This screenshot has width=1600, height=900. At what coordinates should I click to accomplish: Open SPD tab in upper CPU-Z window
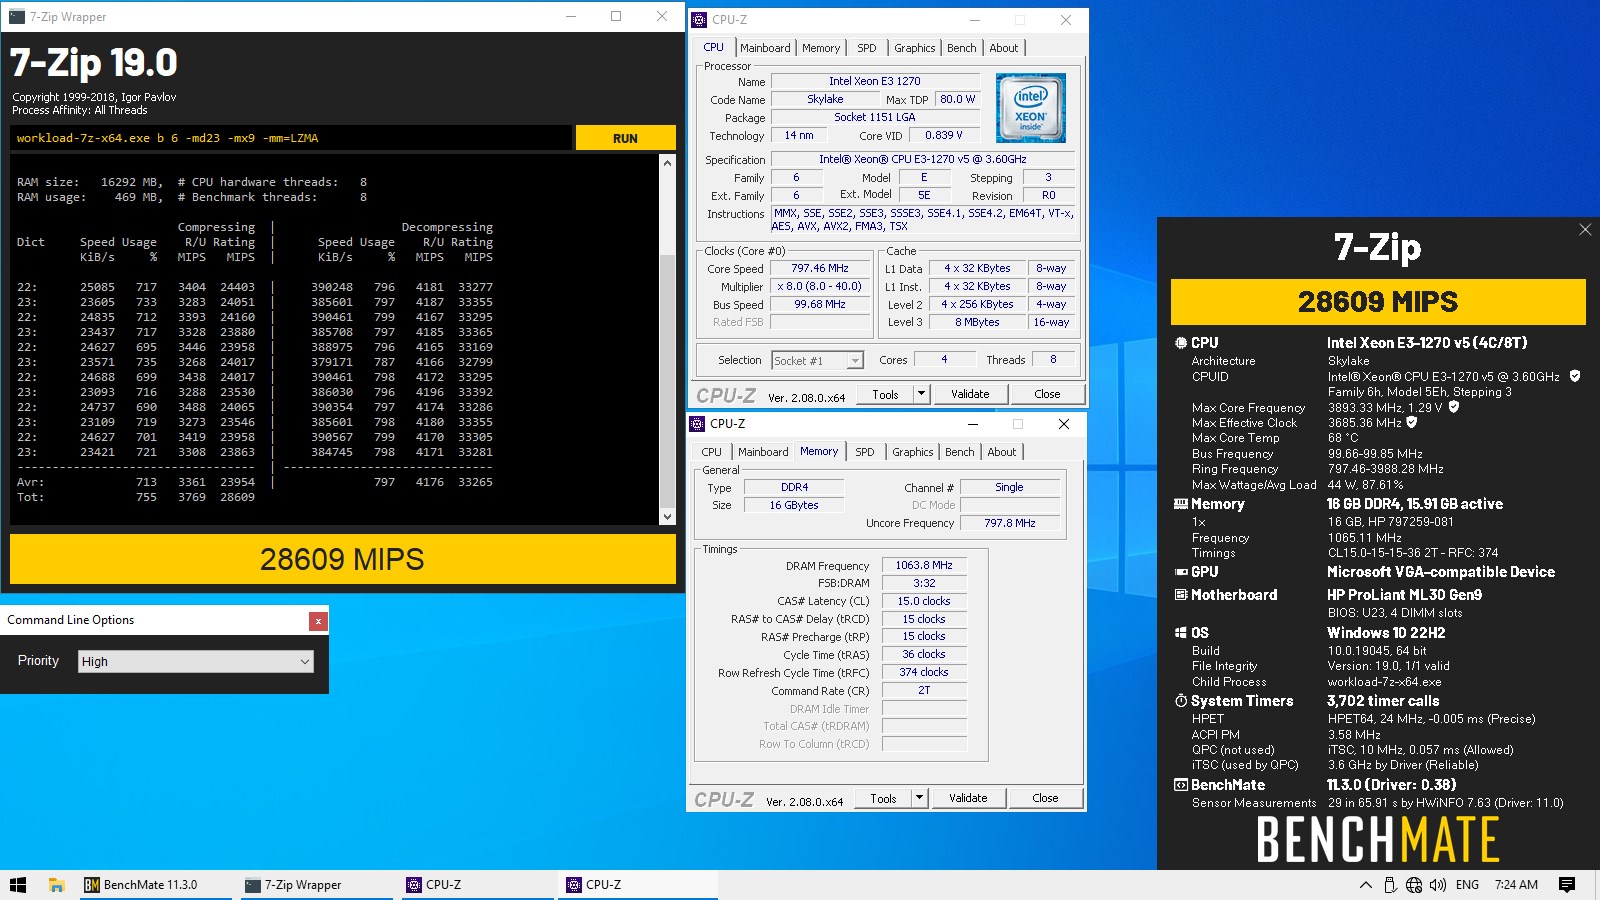[x=867, y=48]
